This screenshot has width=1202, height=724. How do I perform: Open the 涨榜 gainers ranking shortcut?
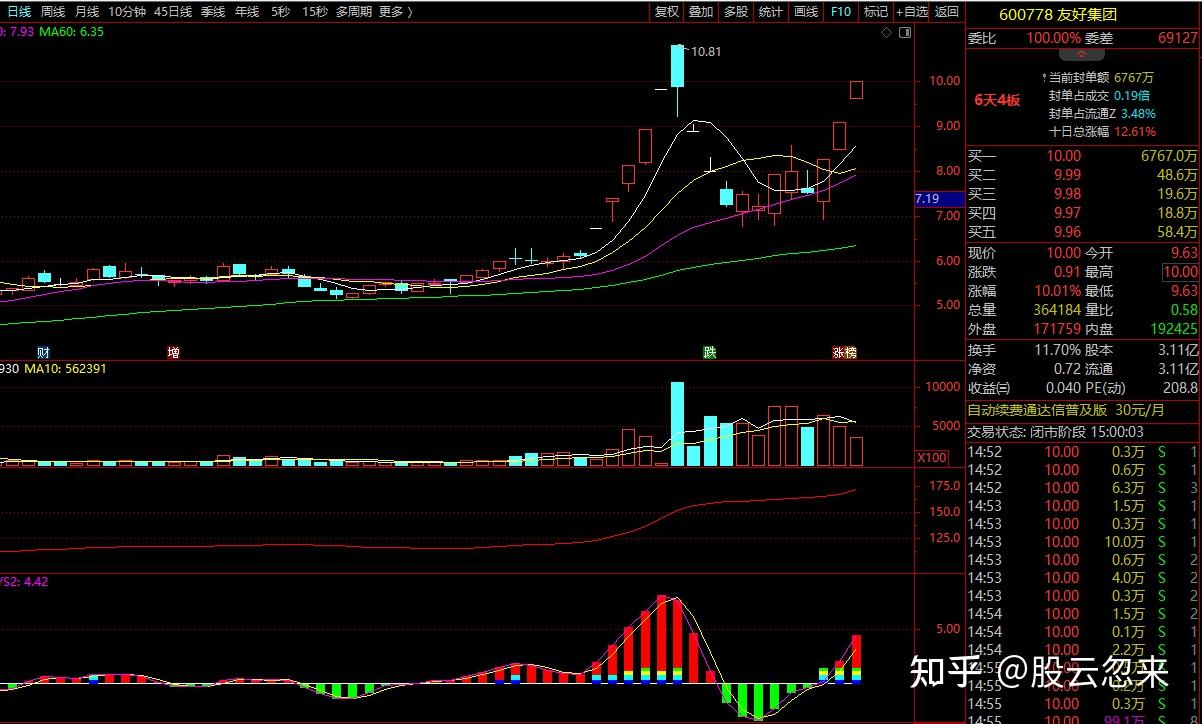click(x=847, y=354)
